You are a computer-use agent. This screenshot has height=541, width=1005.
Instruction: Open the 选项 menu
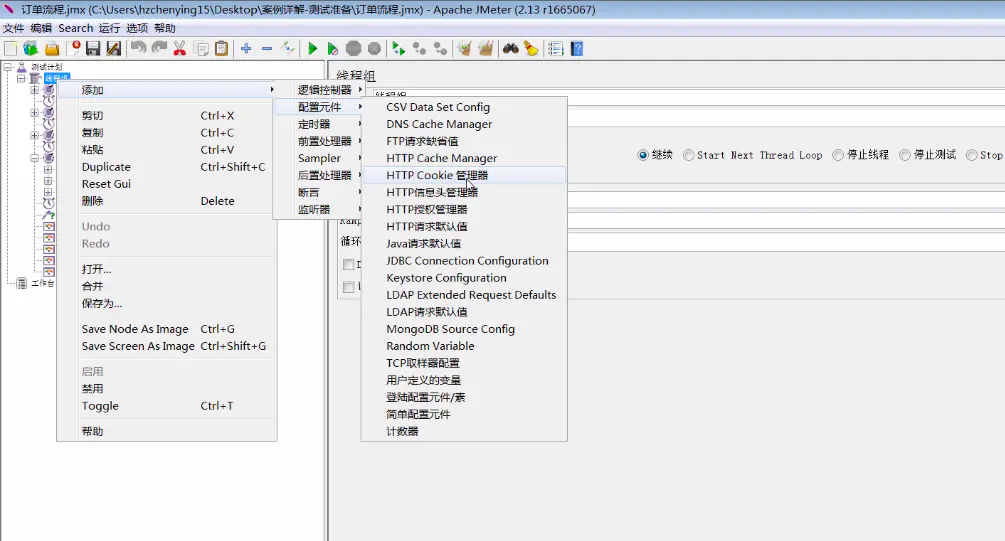pyautogui.click(x=137, y=28)
